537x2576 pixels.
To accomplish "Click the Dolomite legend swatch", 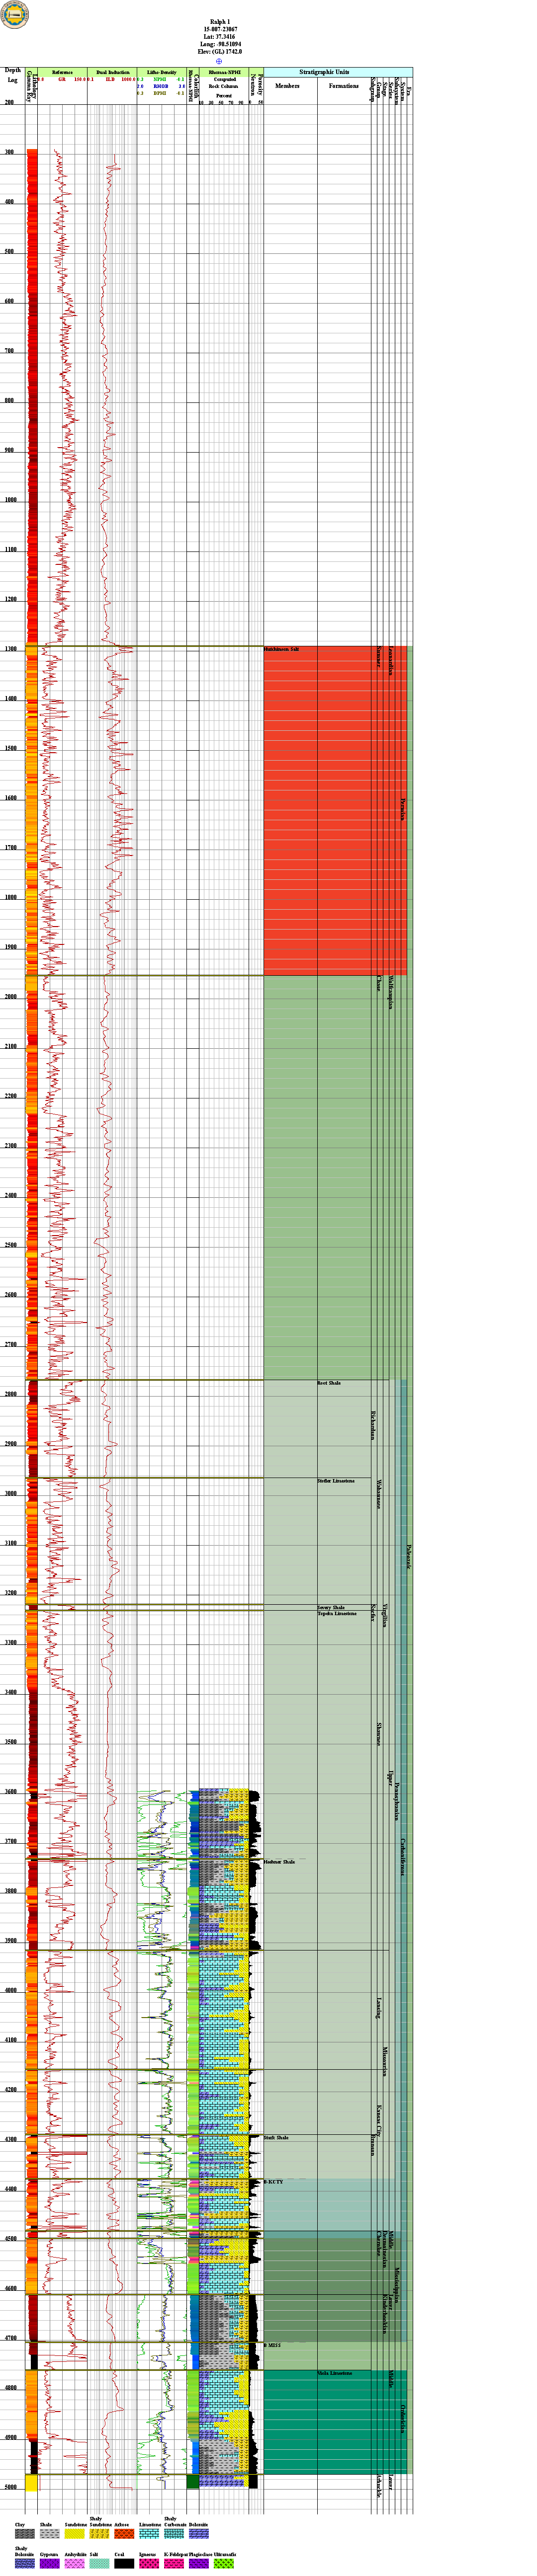I will [199, 2534].
